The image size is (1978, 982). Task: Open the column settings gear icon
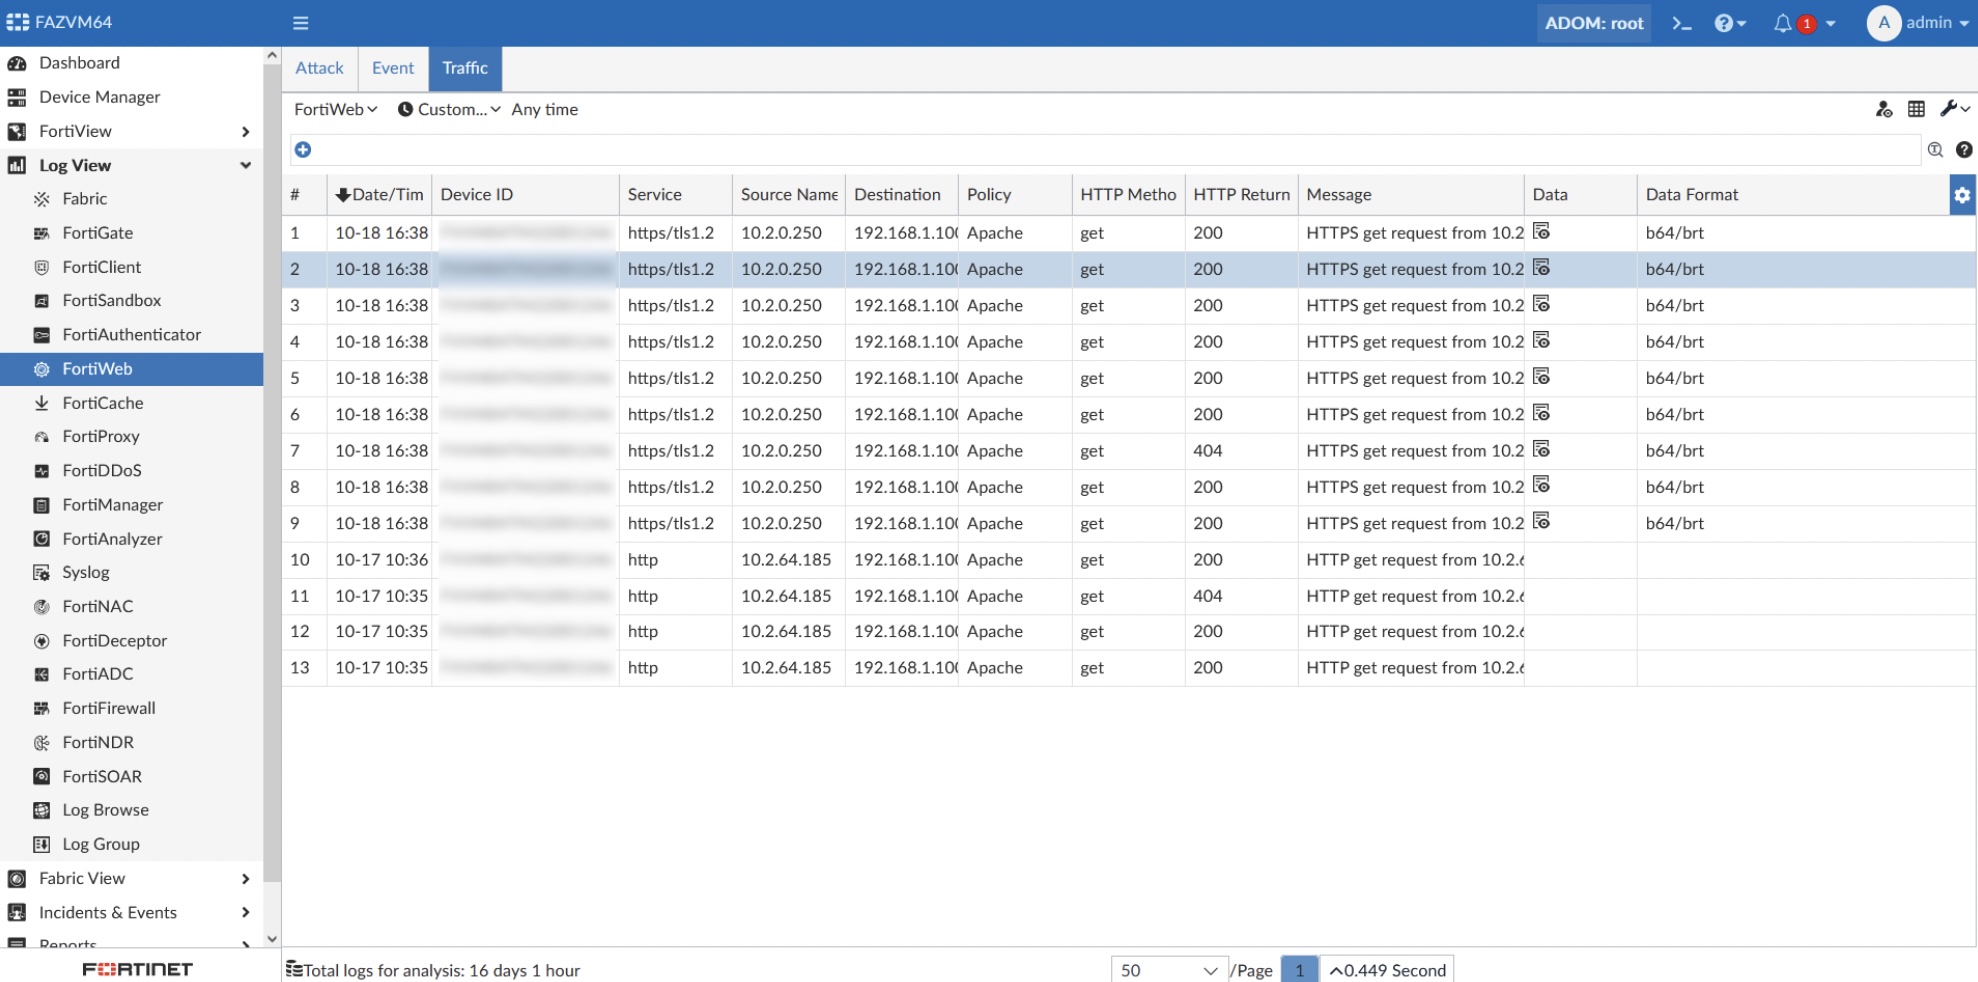1962,195
